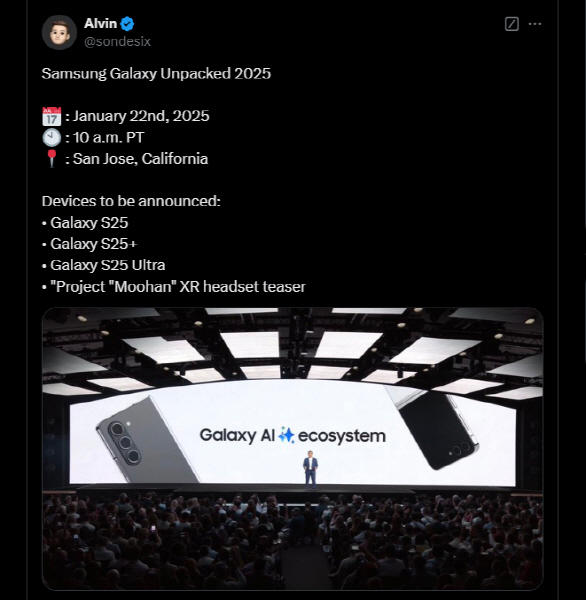
Task: Click the calendar emoji before the date
Action: point(51,116)
